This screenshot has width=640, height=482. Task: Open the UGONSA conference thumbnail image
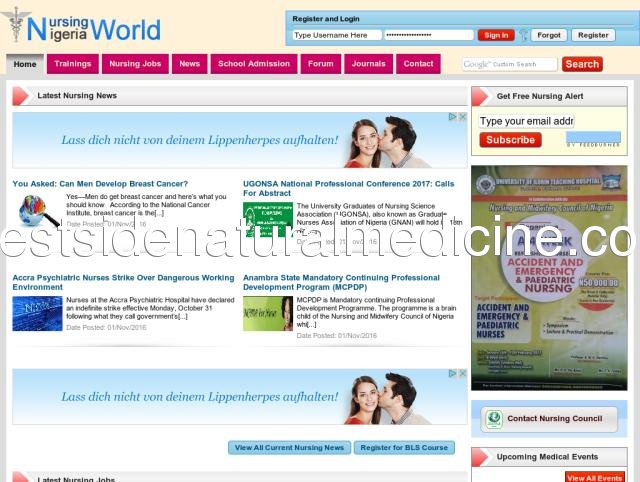(268, 220)
